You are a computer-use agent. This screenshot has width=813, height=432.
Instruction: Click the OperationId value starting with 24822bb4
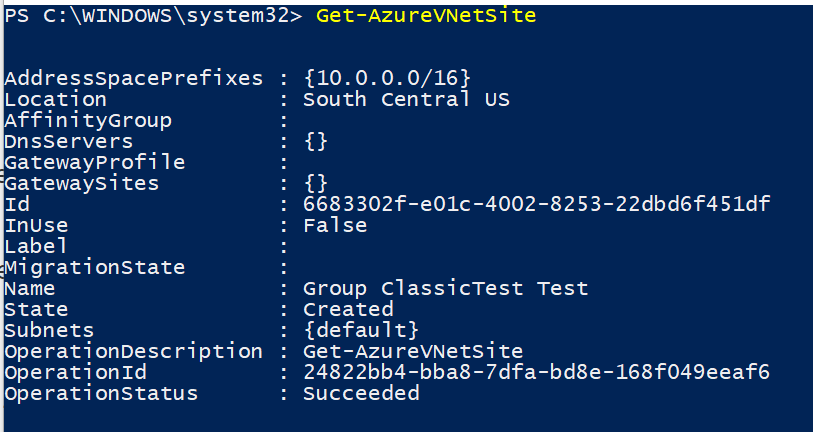point(537,373)
